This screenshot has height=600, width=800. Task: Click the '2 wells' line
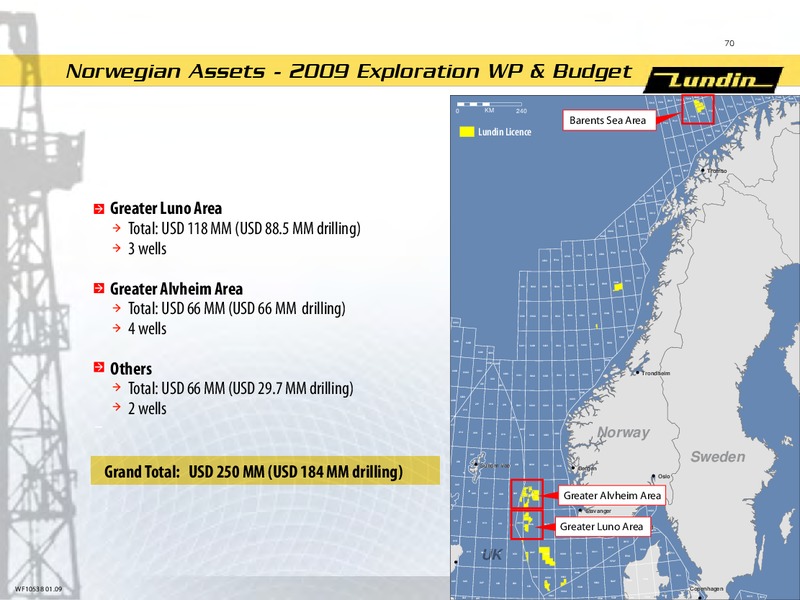[x=147, y=409]
